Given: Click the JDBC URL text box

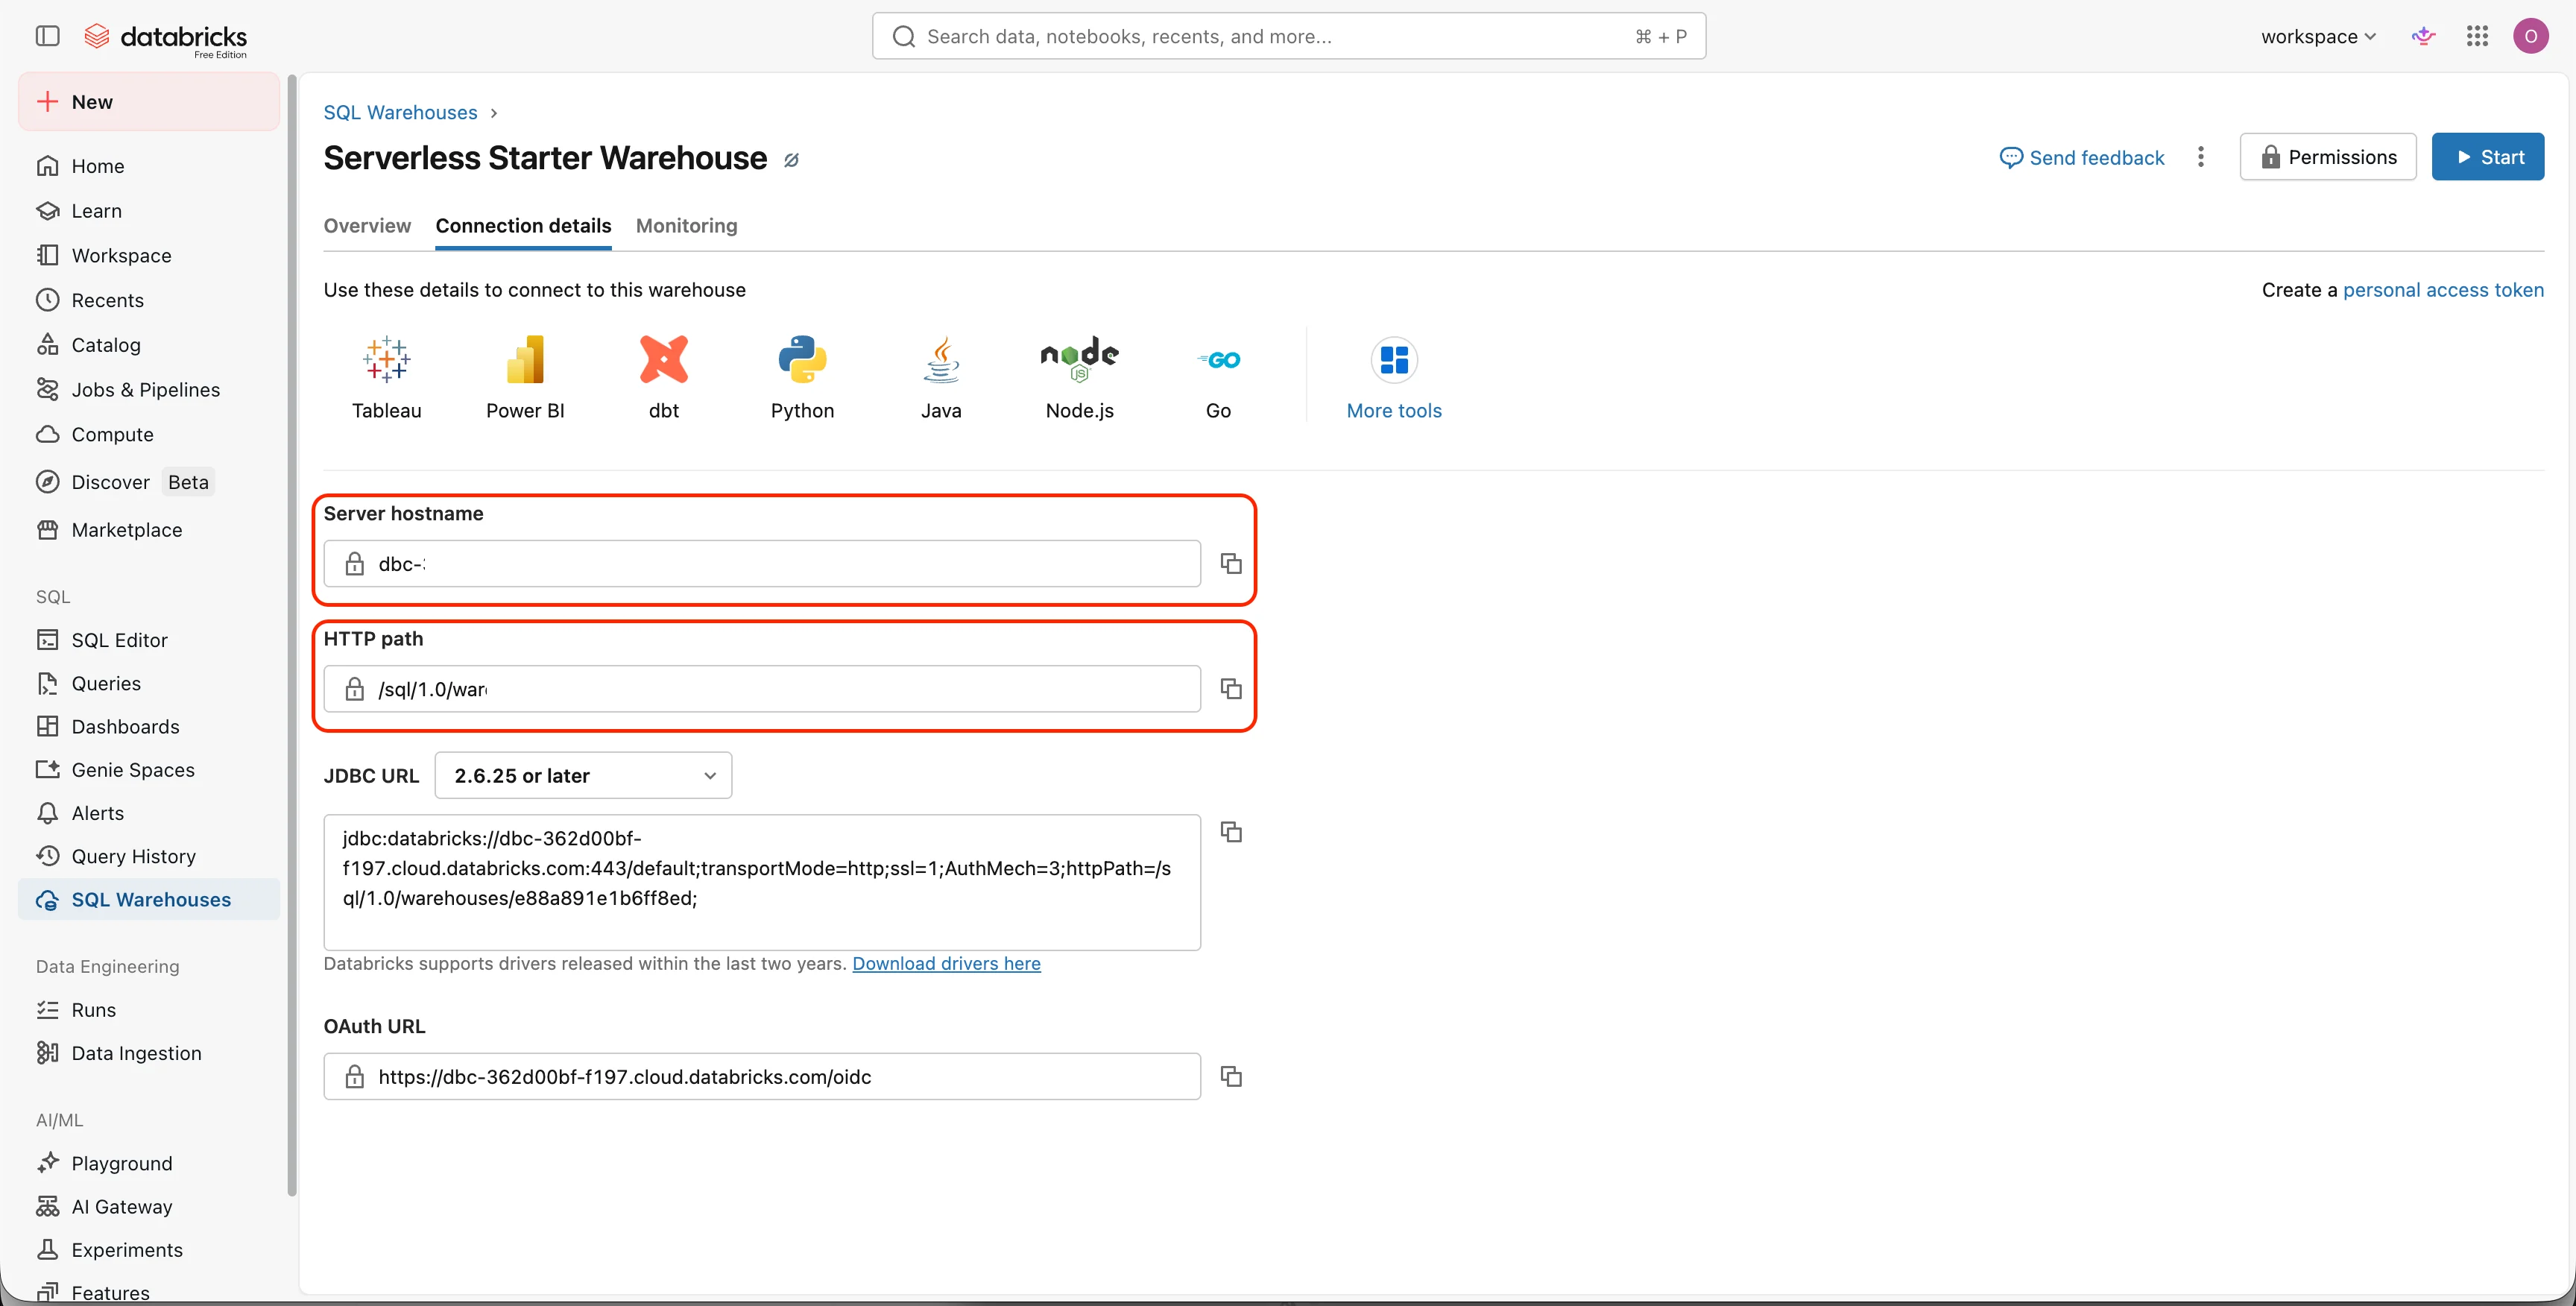Looking at the screenshot, I should click(762, 882).
